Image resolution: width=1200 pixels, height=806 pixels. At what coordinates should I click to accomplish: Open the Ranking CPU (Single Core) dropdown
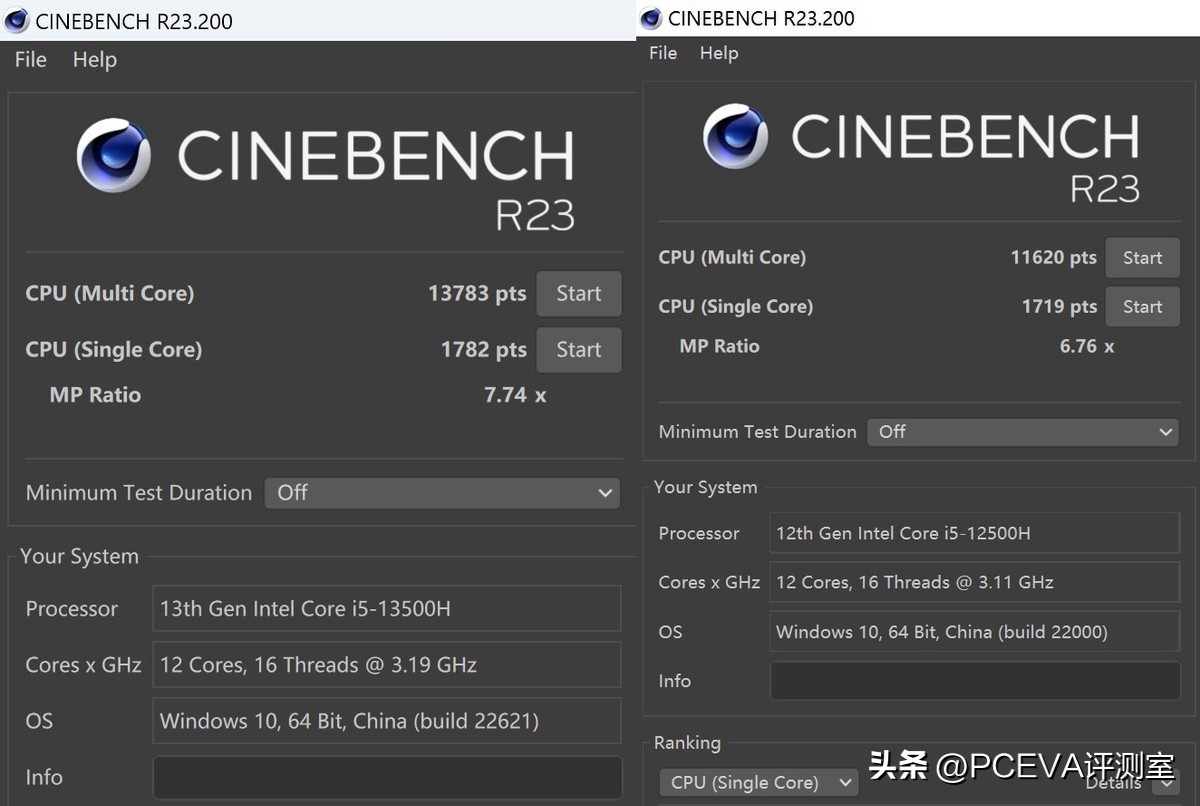[x=758, y=783]
